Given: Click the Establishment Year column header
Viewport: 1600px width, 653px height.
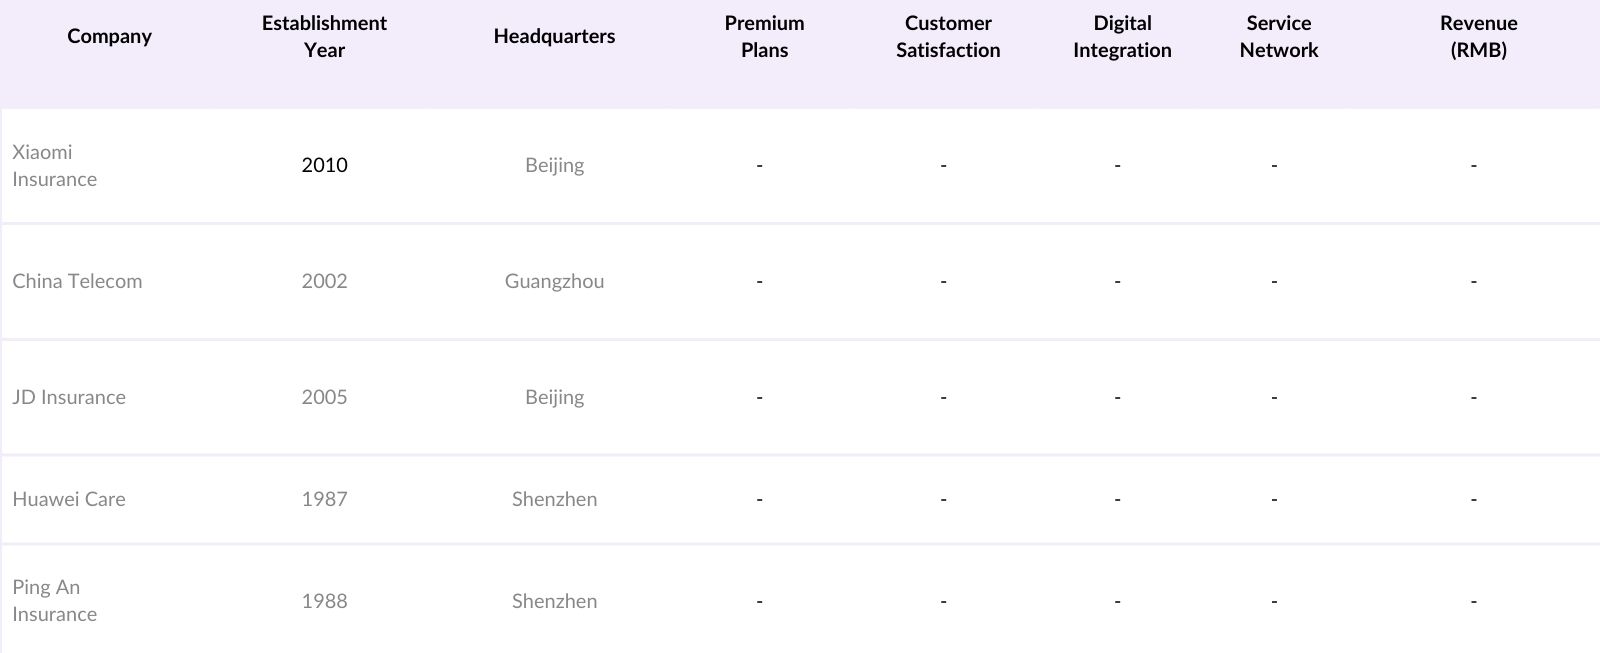Looking at the screenshot, I should (324, 37).
